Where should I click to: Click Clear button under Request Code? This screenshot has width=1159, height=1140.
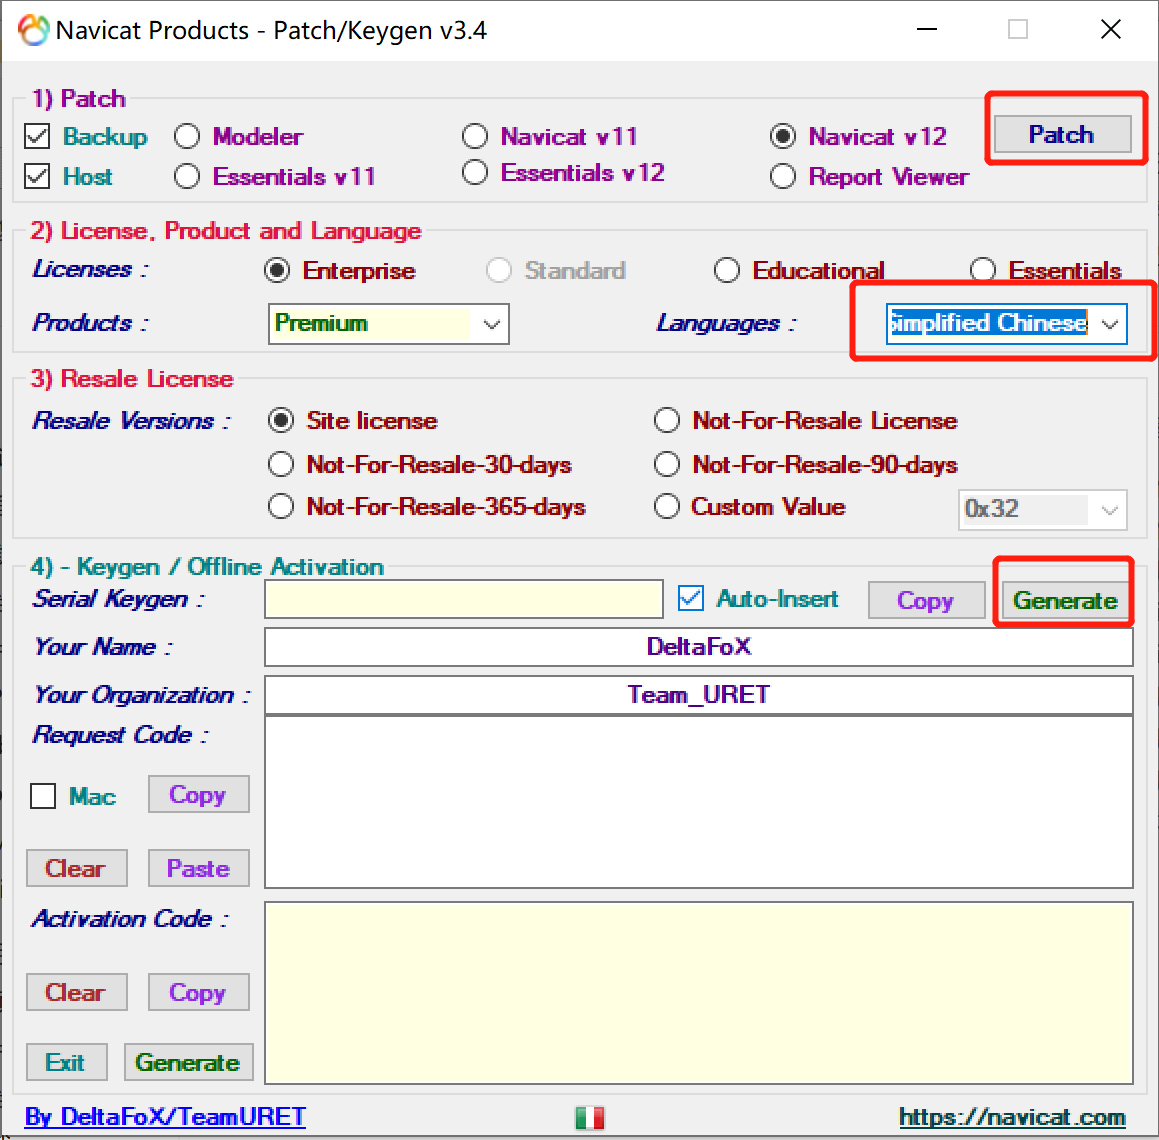tap(76, 868)
